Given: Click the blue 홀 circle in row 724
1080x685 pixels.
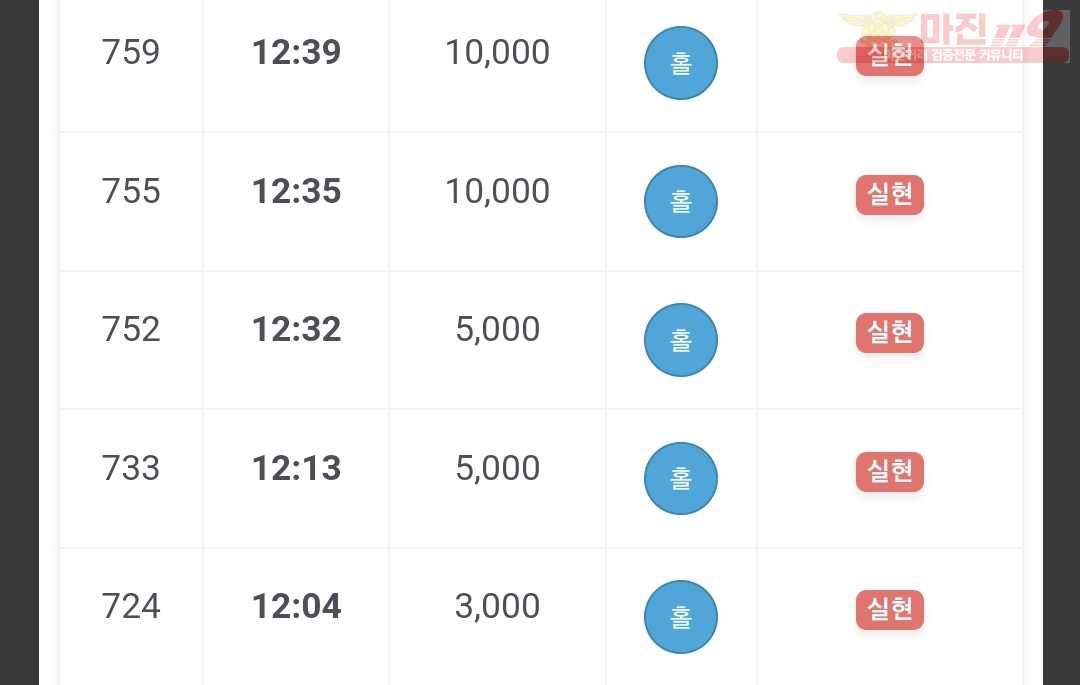Looking at the screenshot, I should 681,617.
